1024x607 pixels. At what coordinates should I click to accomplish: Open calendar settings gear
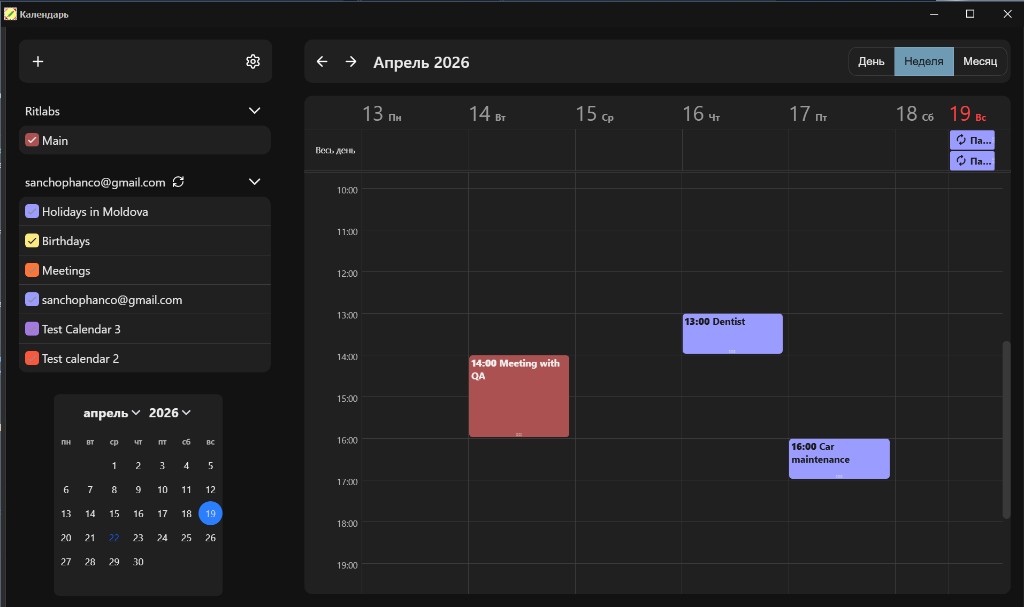click(x=253, y=61)
